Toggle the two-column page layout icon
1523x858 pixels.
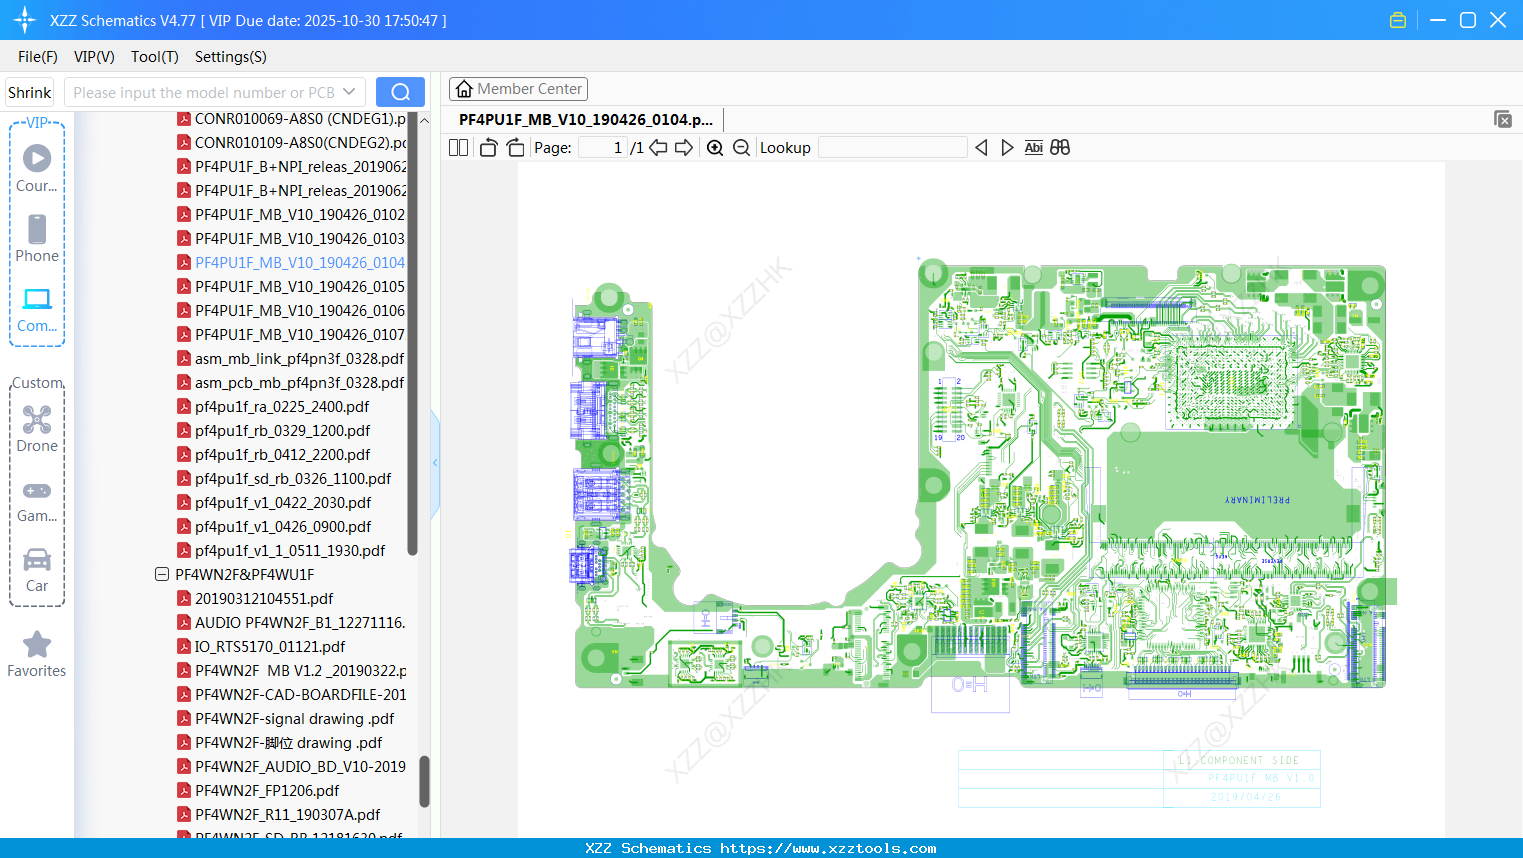pos(458,148)
